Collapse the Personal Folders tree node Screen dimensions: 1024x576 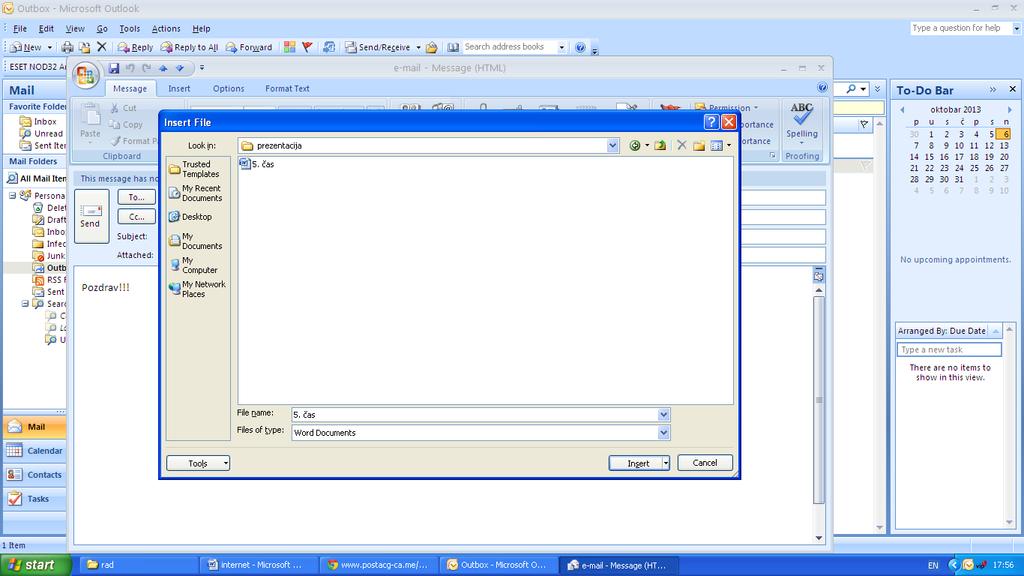[12, 195]
